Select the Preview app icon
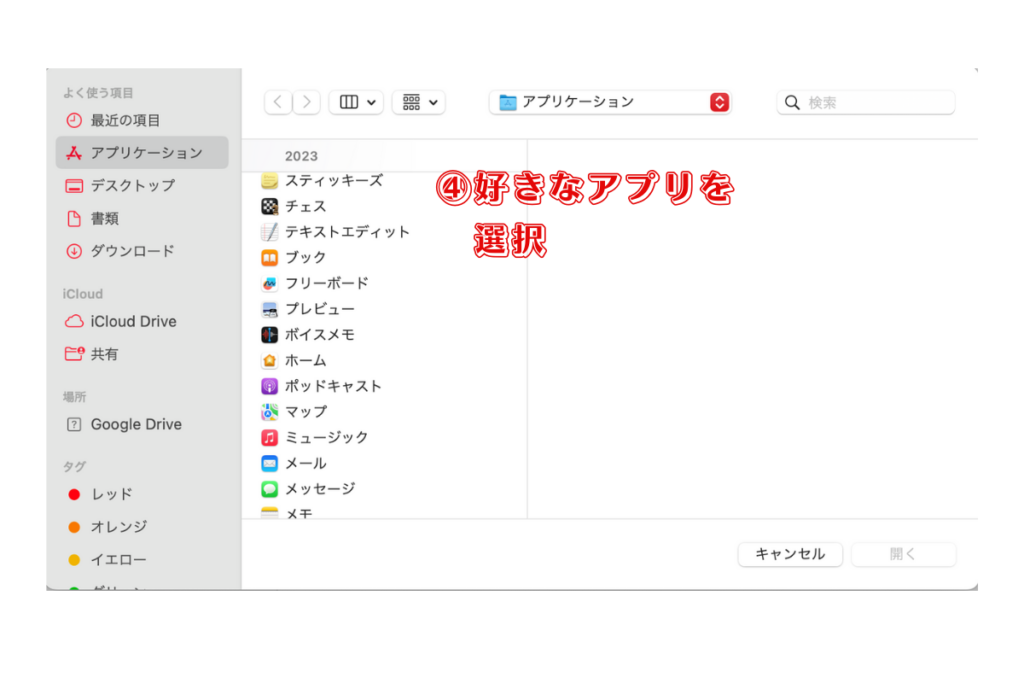Viewport: 1024px width, 683px height. (x=269, y=309)
